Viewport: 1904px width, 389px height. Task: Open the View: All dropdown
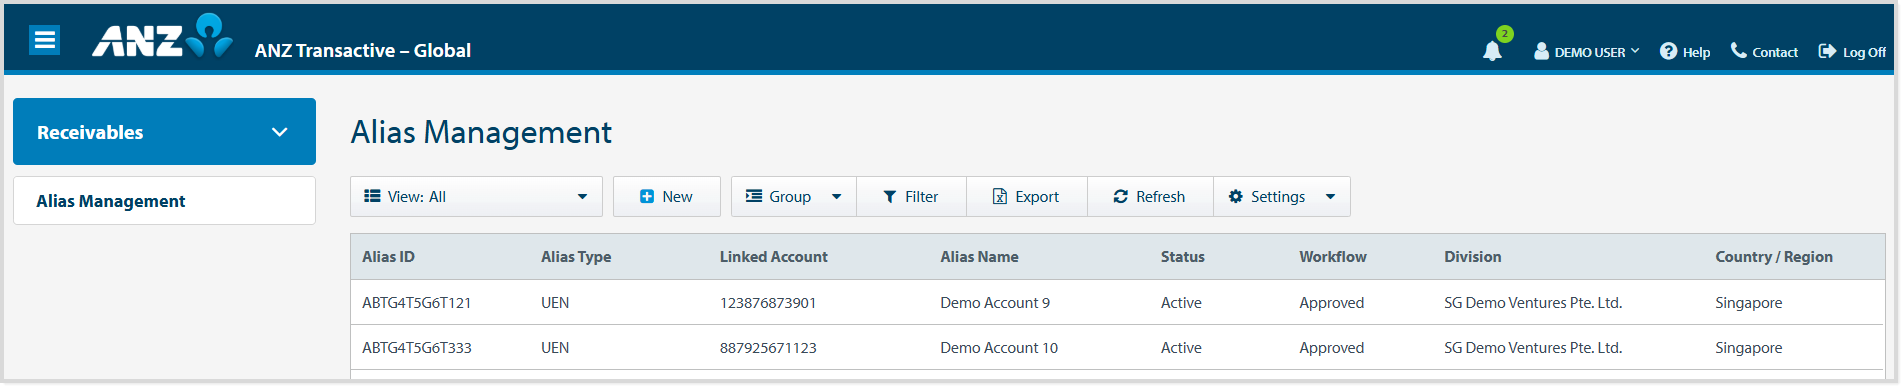coord(476,197)
